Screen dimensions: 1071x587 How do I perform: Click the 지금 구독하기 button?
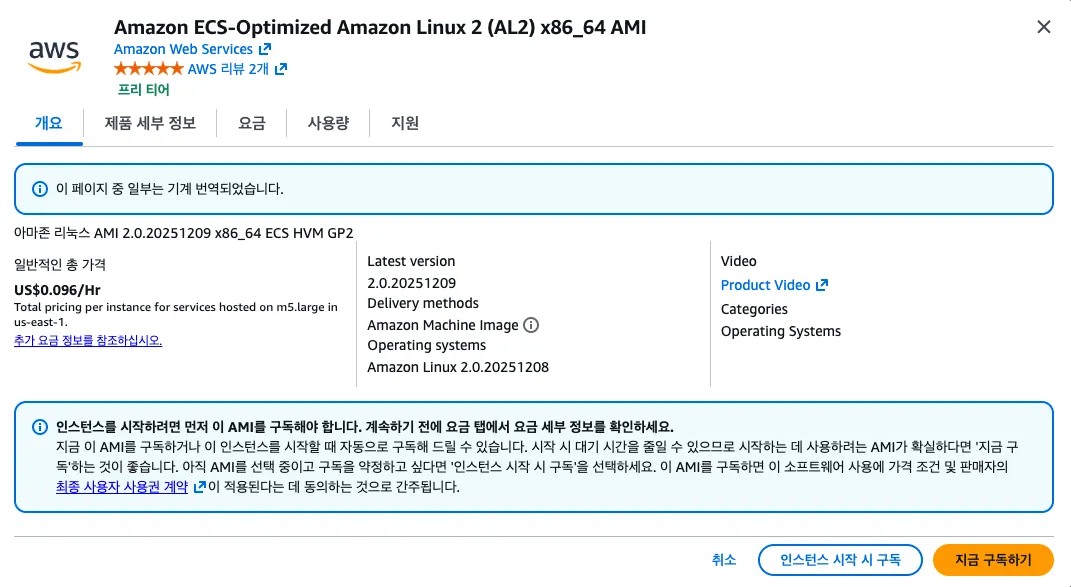994,559
